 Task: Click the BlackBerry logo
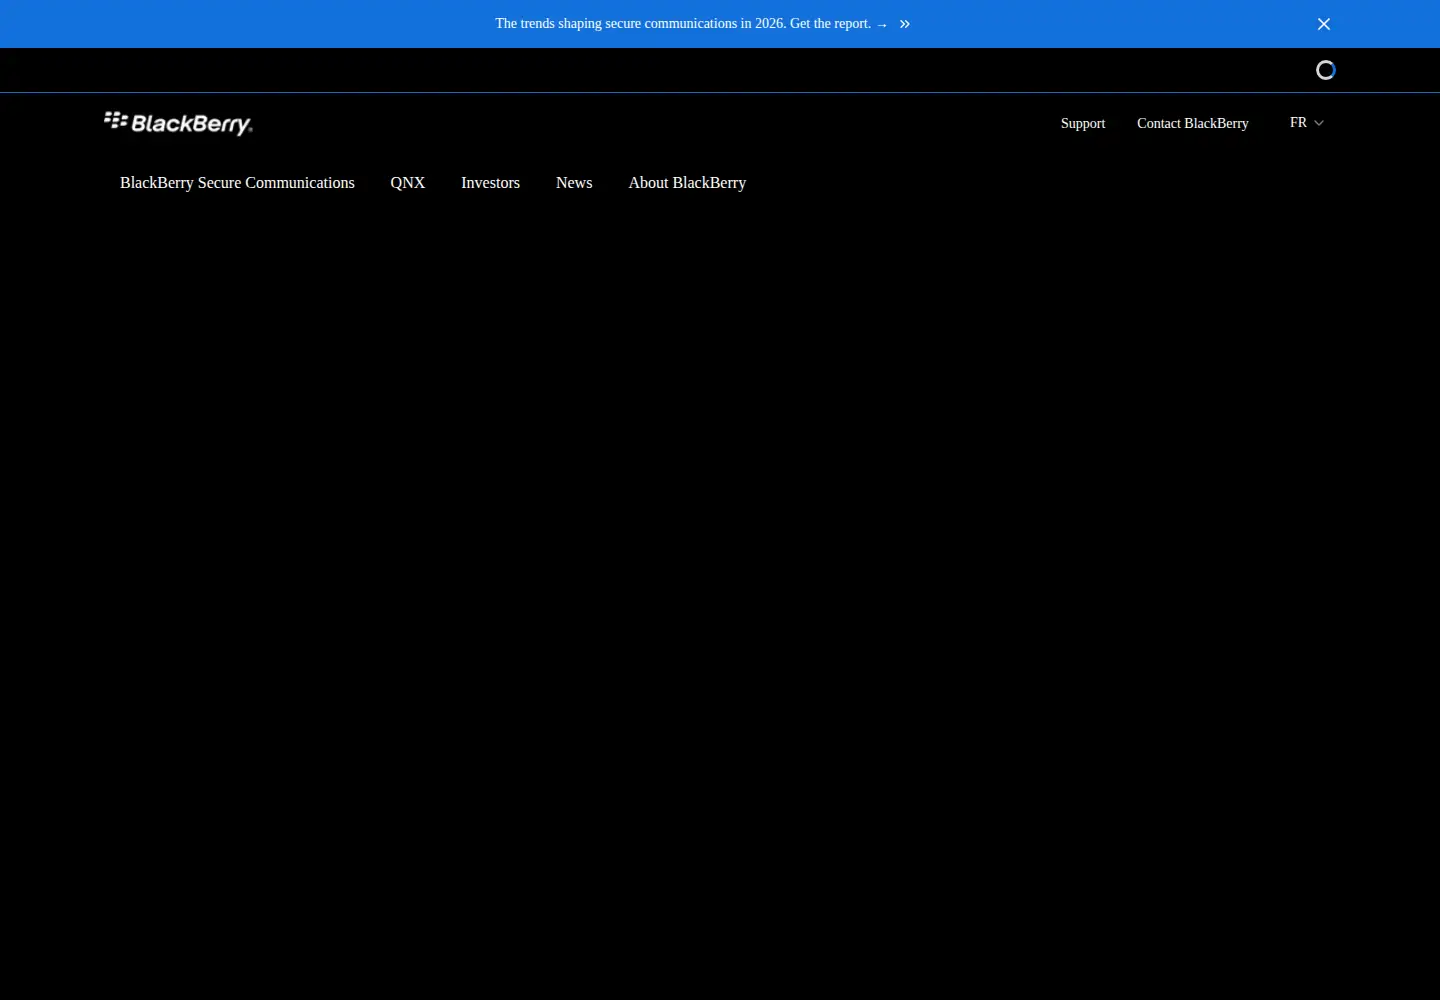178,123
